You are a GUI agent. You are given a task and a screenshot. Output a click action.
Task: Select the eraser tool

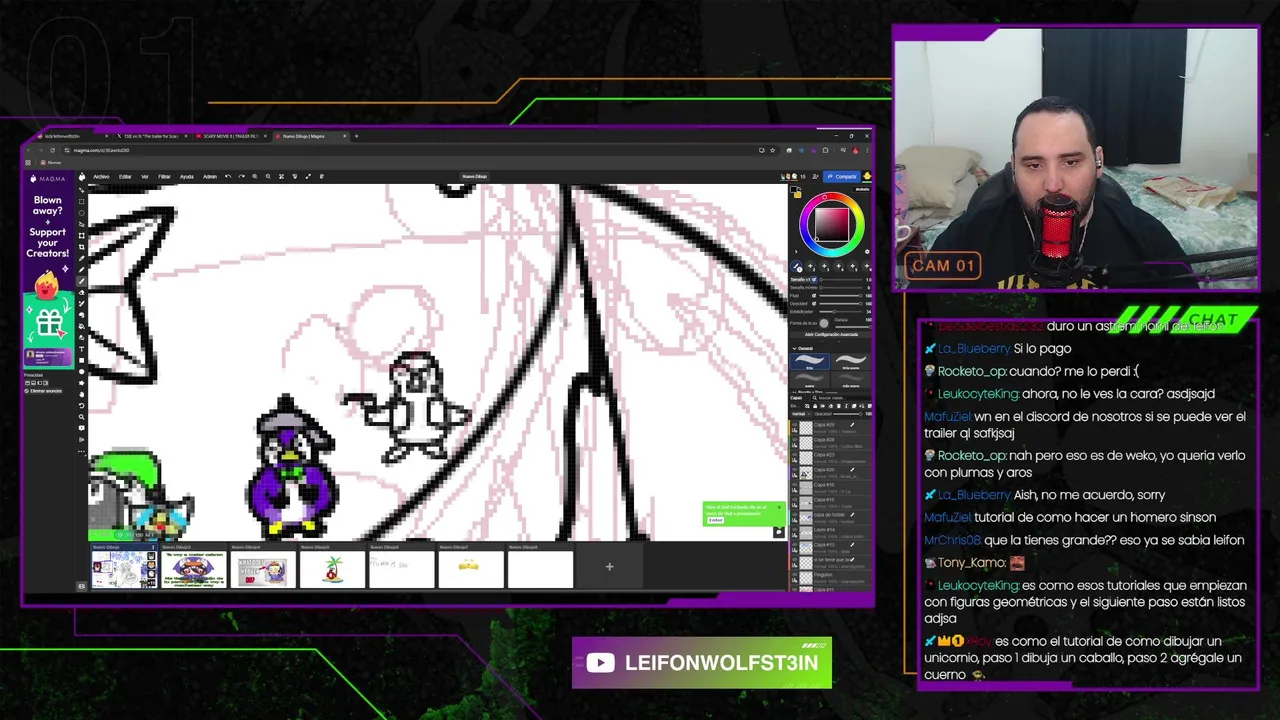pyautogui.click(x=81, y=292)
